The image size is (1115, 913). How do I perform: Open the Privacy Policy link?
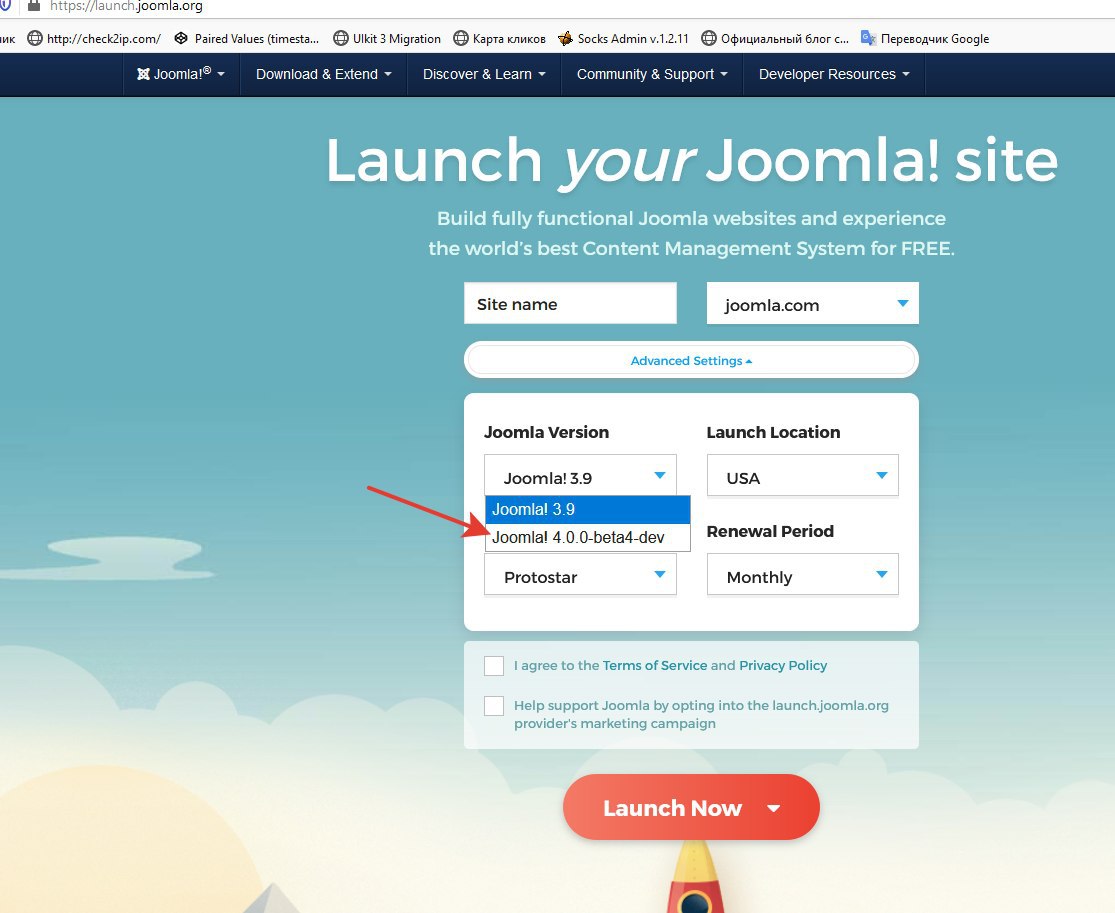[x=783, y=666]
